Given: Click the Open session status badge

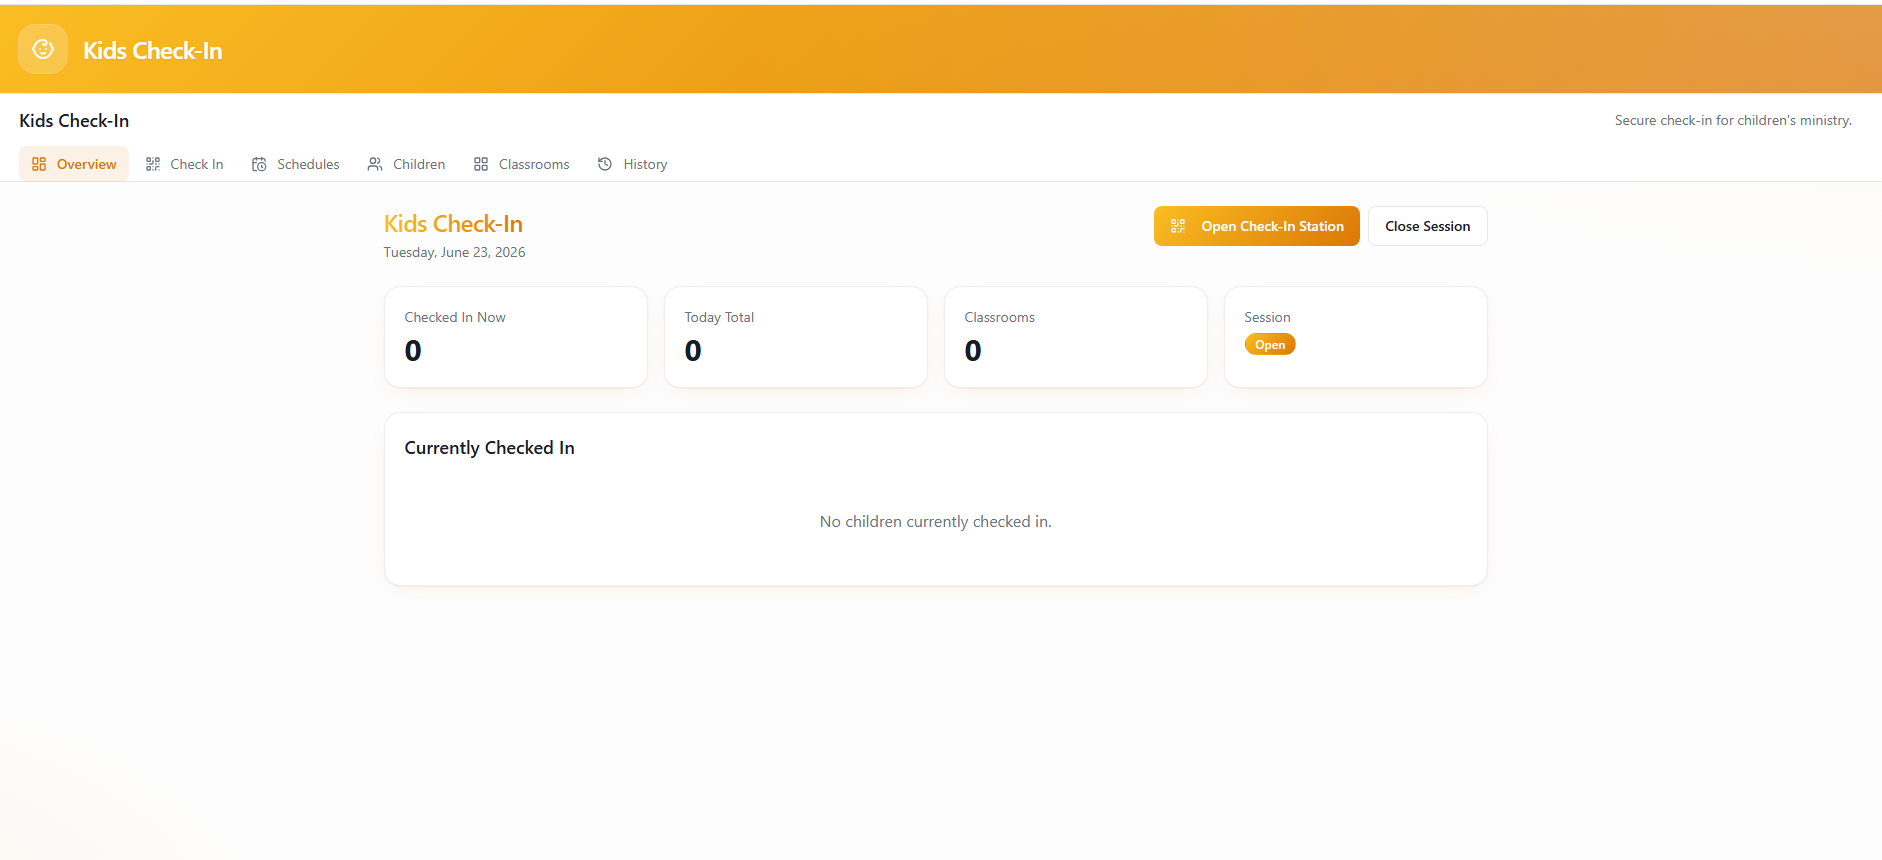Looking at the screenshot, I should (1270, 345).
